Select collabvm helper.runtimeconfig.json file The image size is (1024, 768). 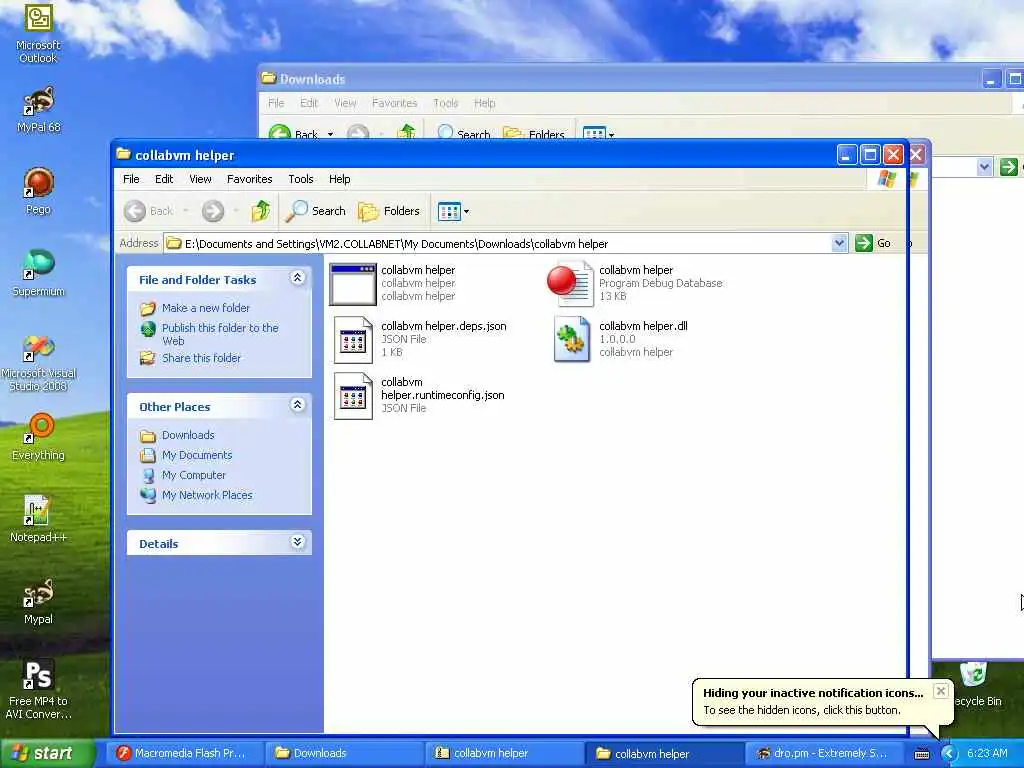click(419, 395)
